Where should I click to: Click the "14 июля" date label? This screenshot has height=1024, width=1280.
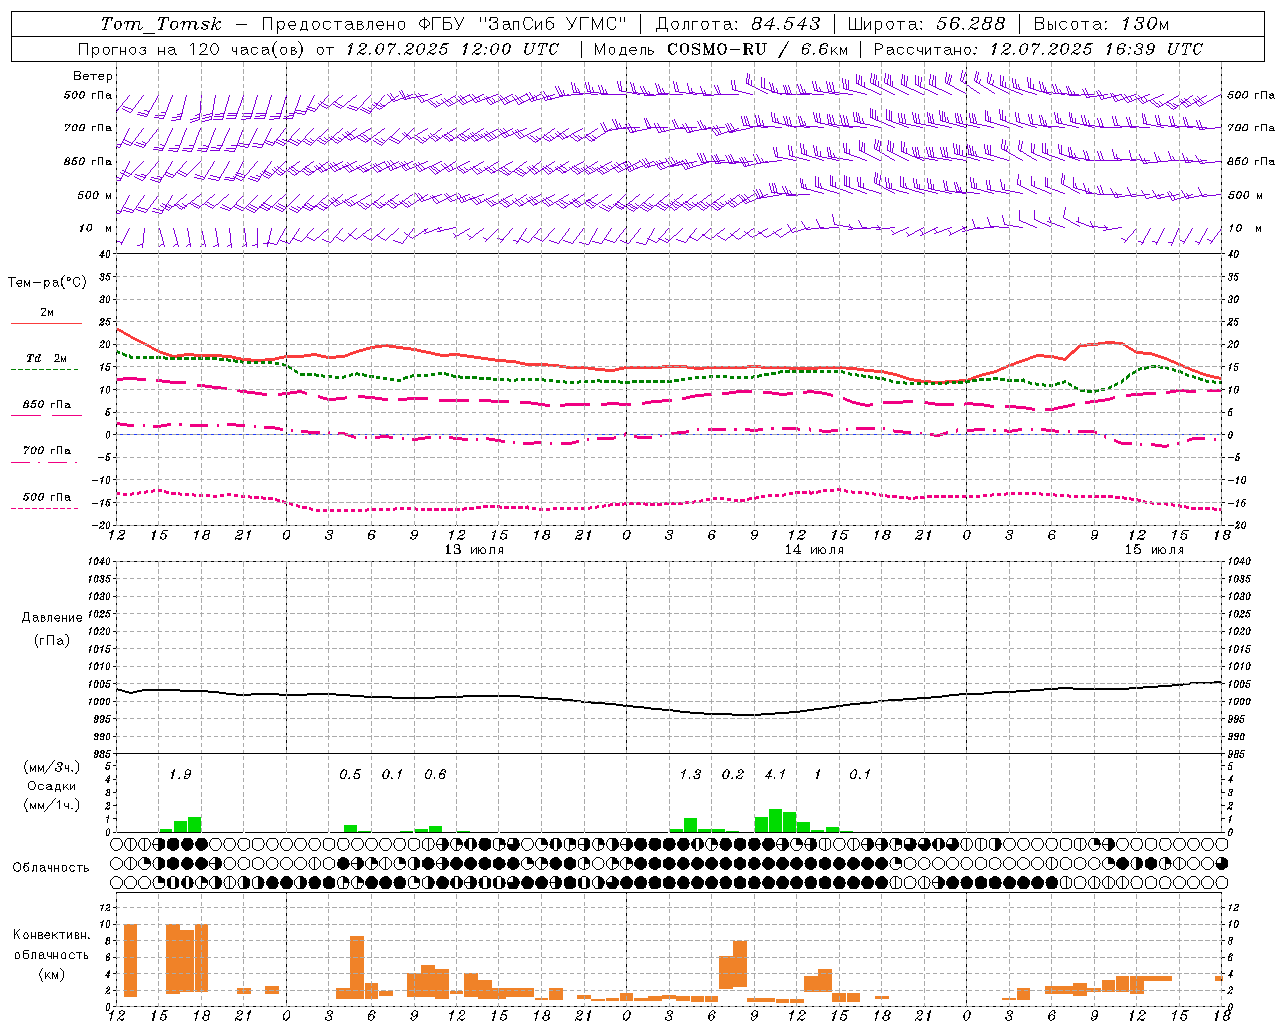coord(814,550)
